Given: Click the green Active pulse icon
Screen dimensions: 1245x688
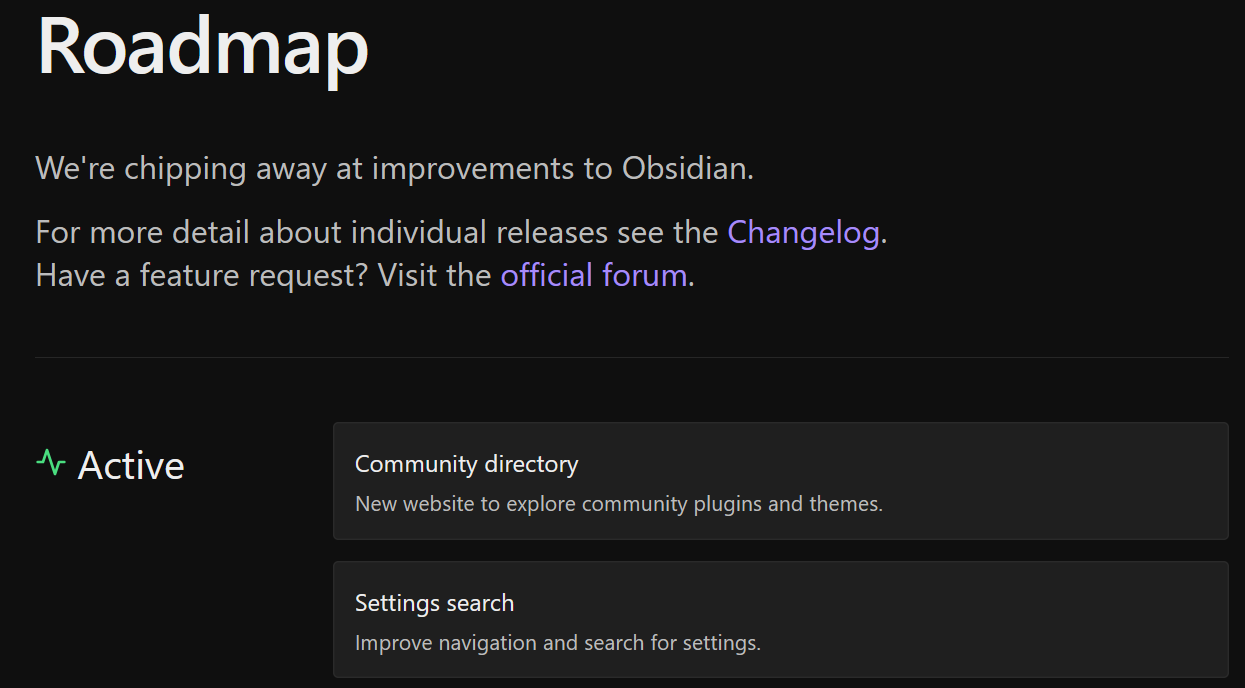Looking at the screenshot, I should click(x=51, y=463).
